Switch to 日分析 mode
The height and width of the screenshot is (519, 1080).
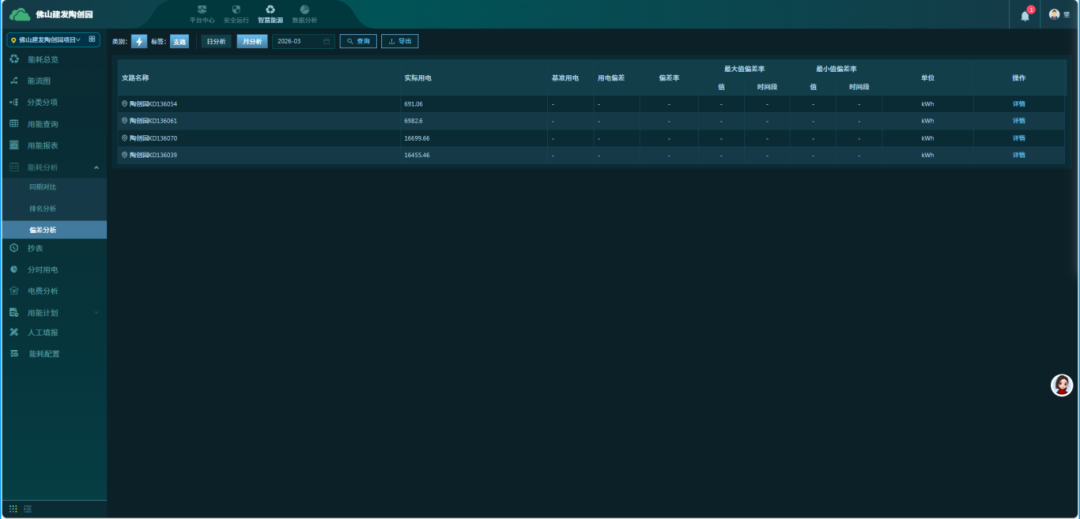pyautogui.click(x=215, y=41)
